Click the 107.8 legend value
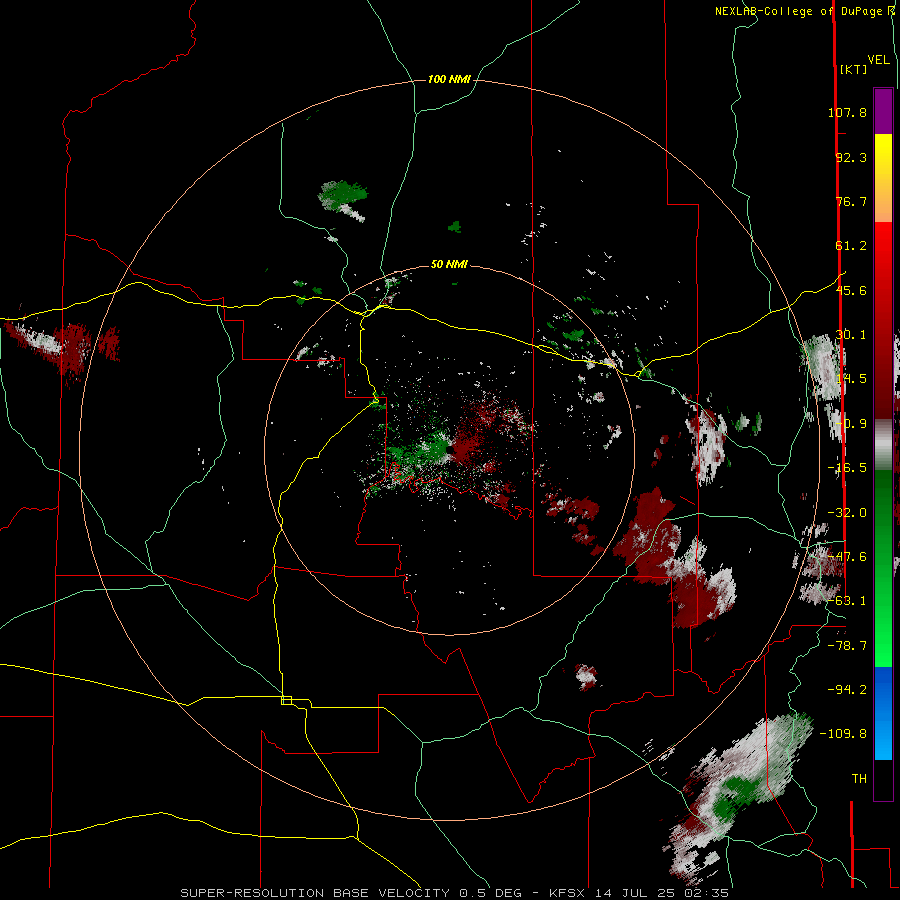Viewport: 900px width, 900px height. coord(847,112)
